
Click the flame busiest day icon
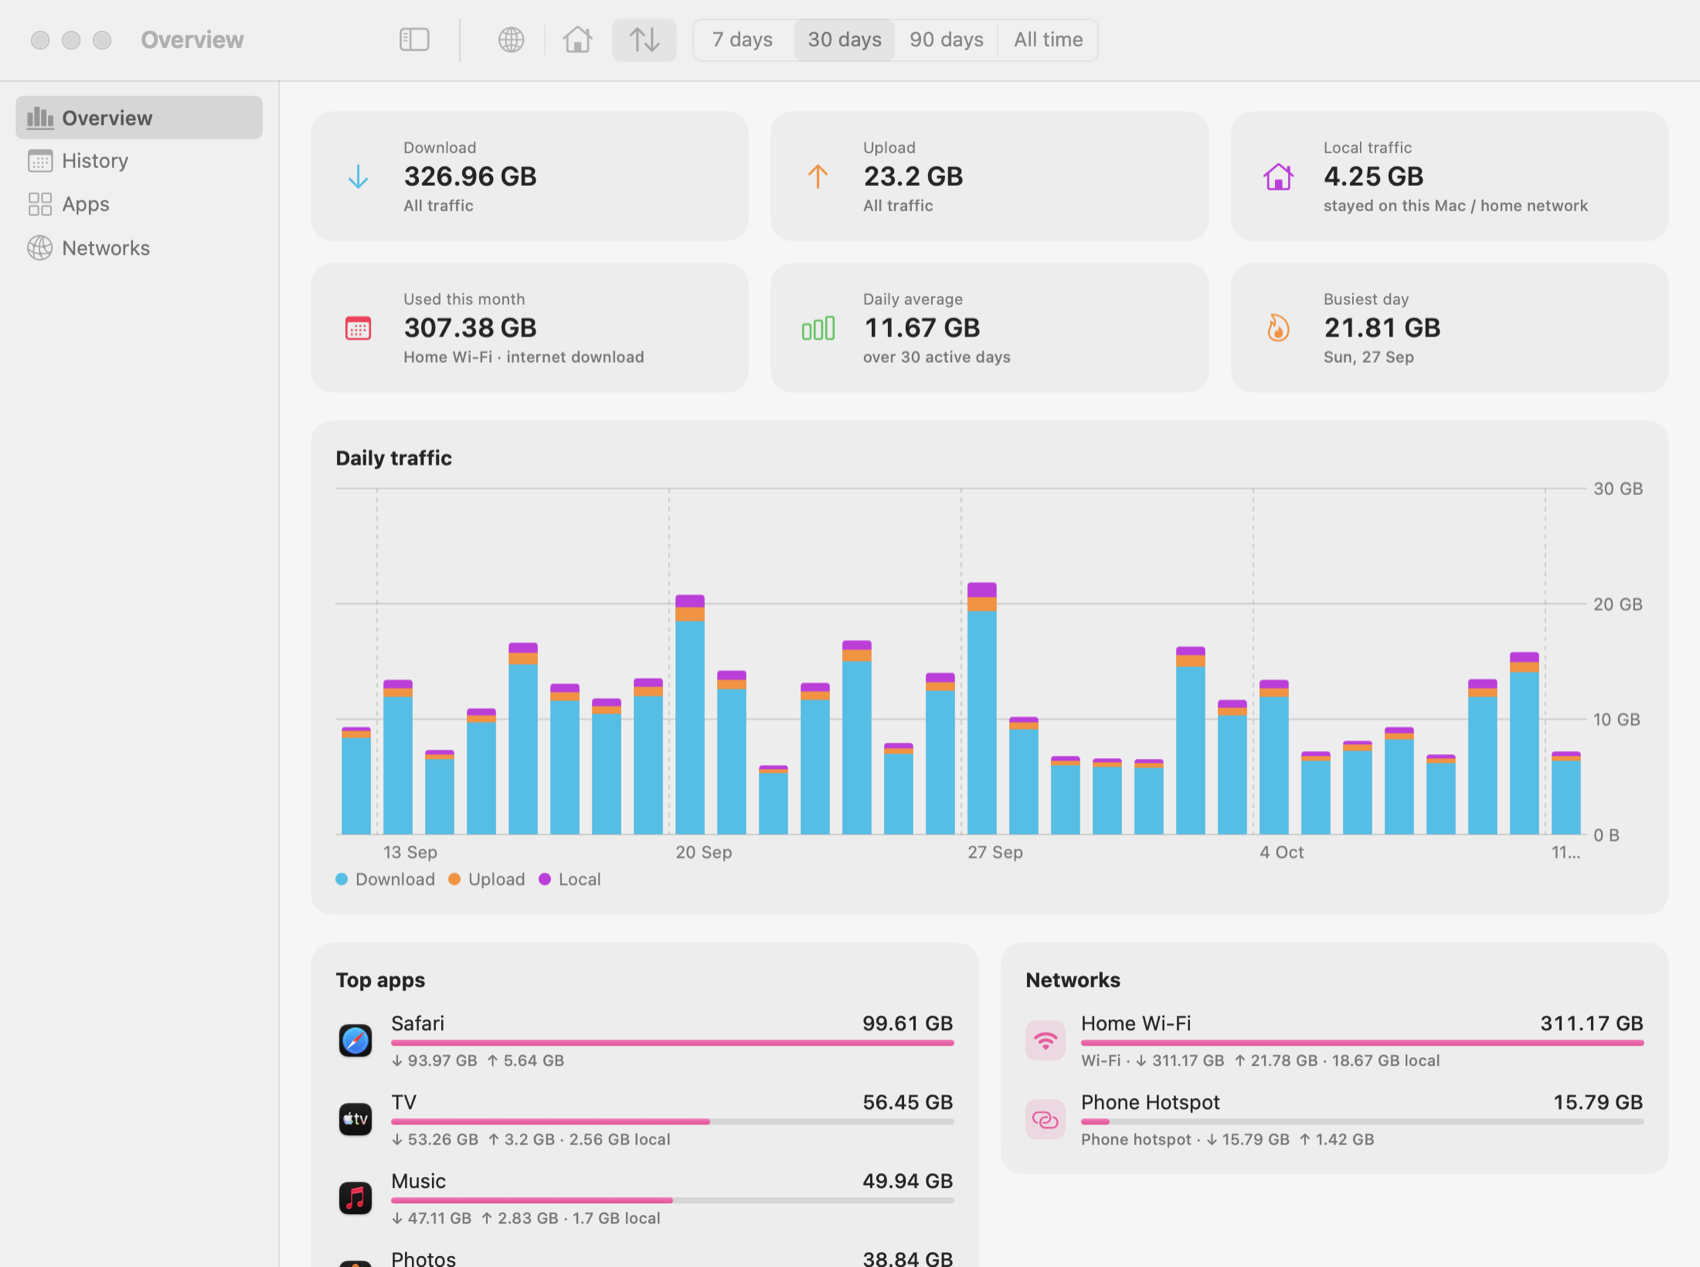point(1278,328)
